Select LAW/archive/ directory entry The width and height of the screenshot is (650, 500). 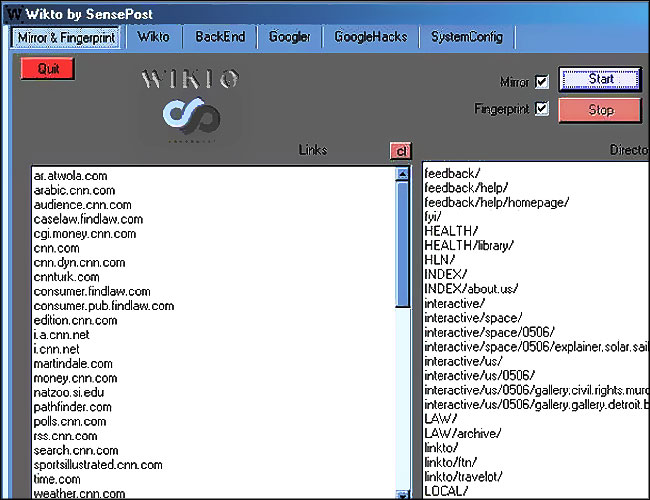[x=463, y=434]
